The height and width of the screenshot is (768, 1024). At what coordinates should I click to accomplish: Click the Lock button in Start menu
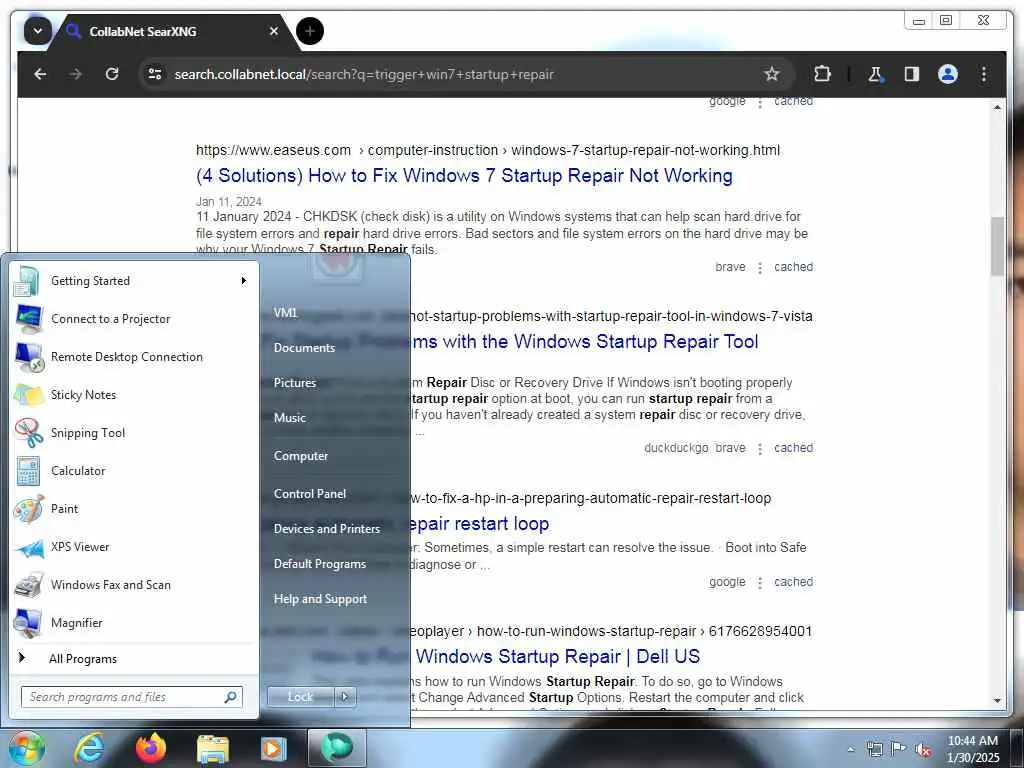[300, 697]
